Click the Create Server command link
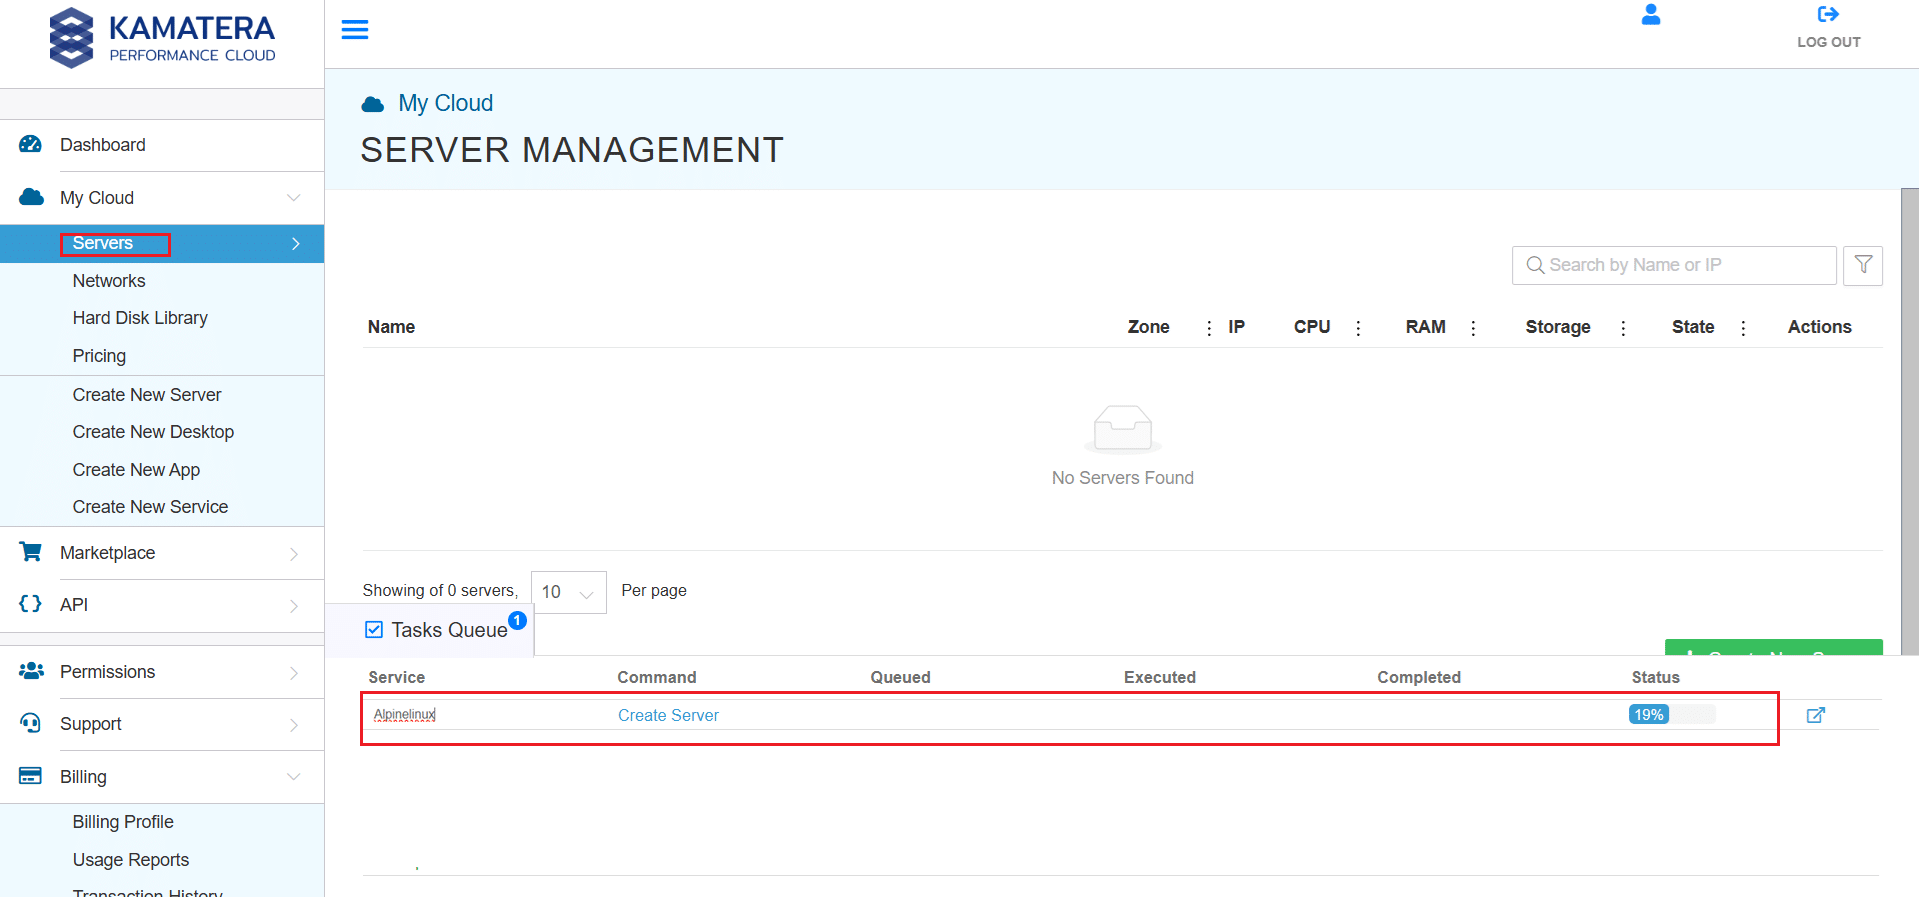Image resolution: width=1920 pixels, height=897 pixels. (x=668, y=715)
